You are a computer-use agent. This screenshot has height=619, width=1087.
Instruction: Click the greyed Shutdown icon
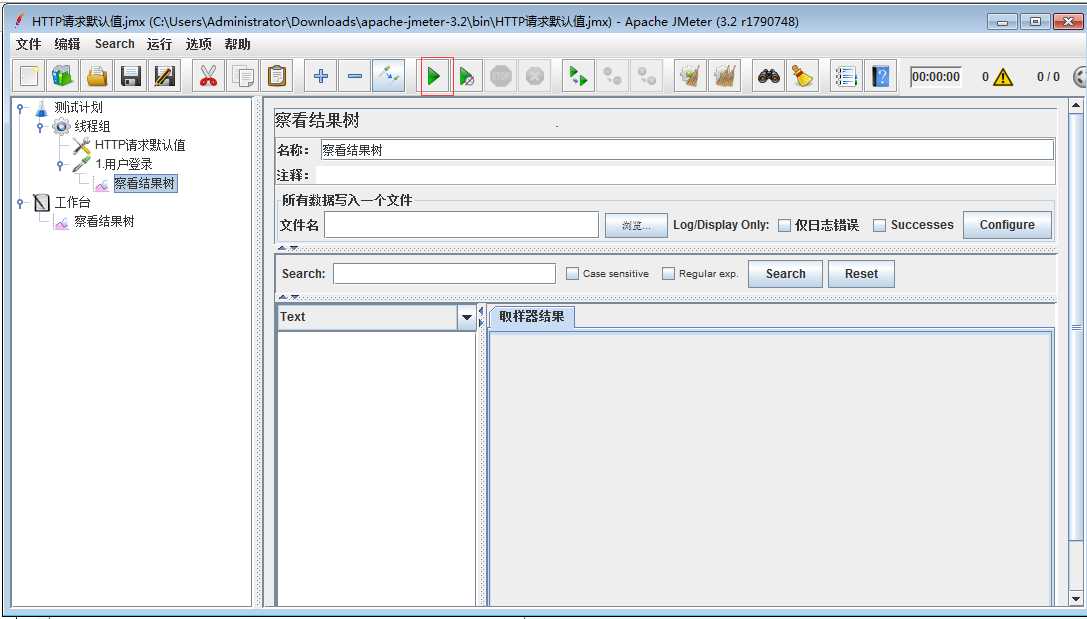point(534,76)
